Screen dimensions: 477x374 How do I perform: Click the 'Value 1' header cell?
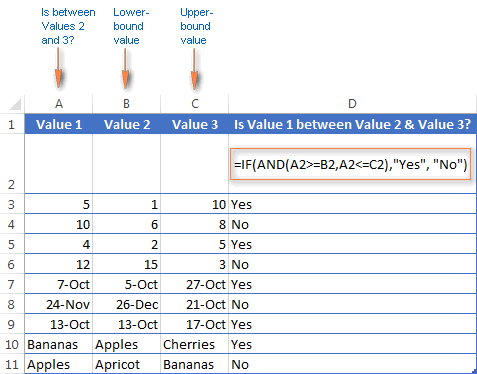pos(59,124)
